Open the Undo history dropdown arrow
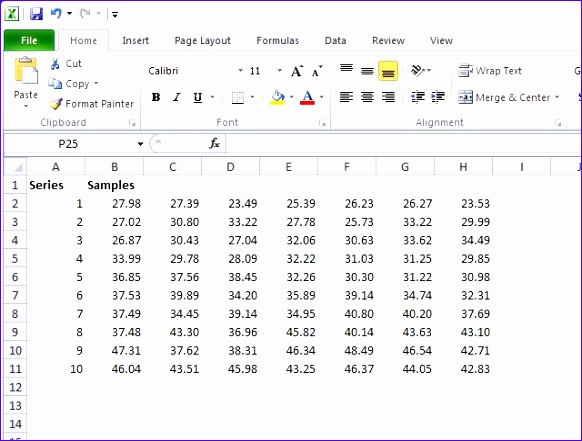Image resolution: width=582 pixels, height=441 pixels. [69, 14]
